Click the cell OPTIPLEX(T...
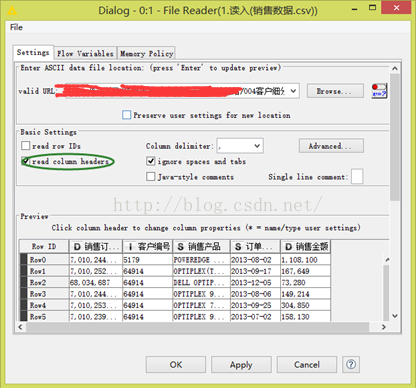 pos(201,271)
